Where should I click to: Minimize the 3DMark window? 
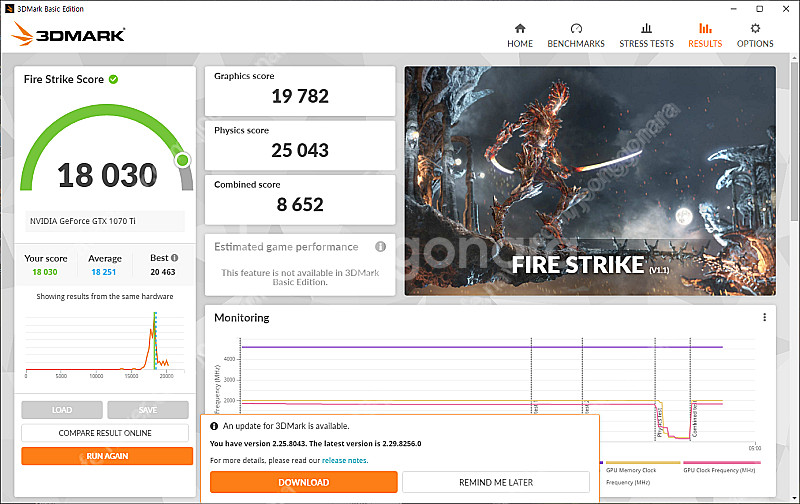[x=733, y=9]
